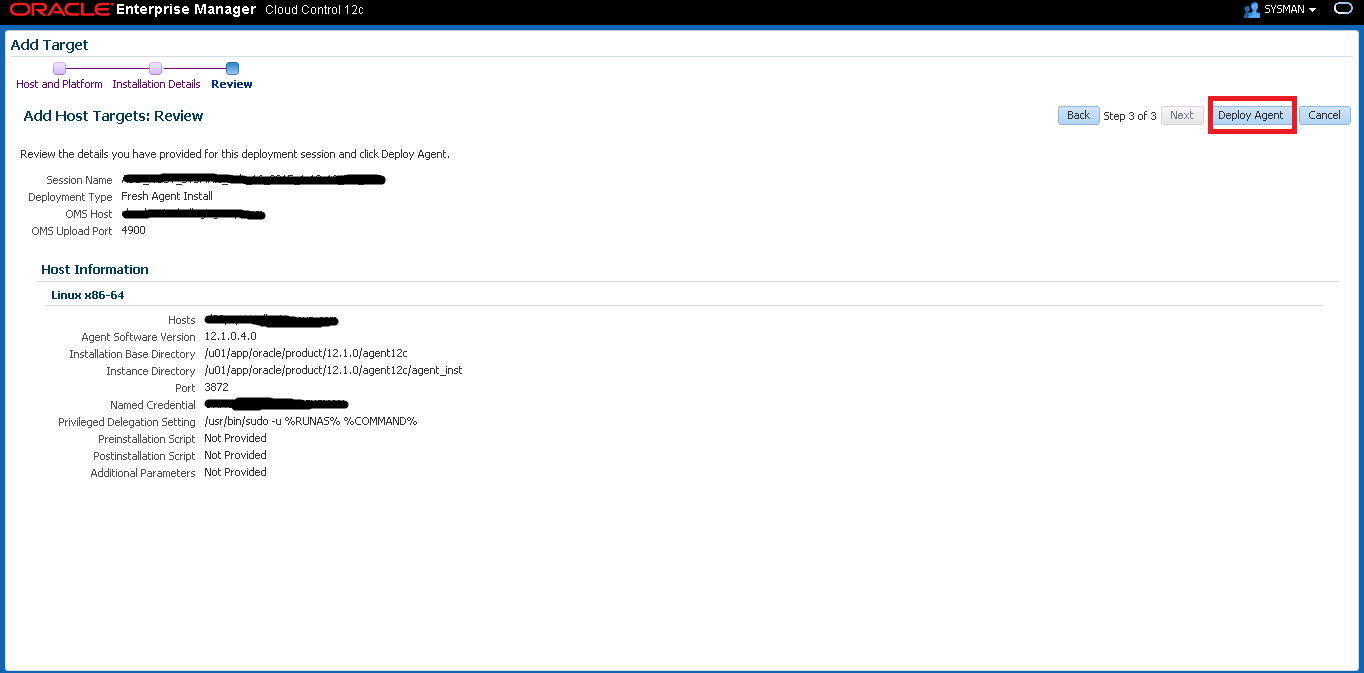Click the Installation Base Directory path value

point(305,353)
